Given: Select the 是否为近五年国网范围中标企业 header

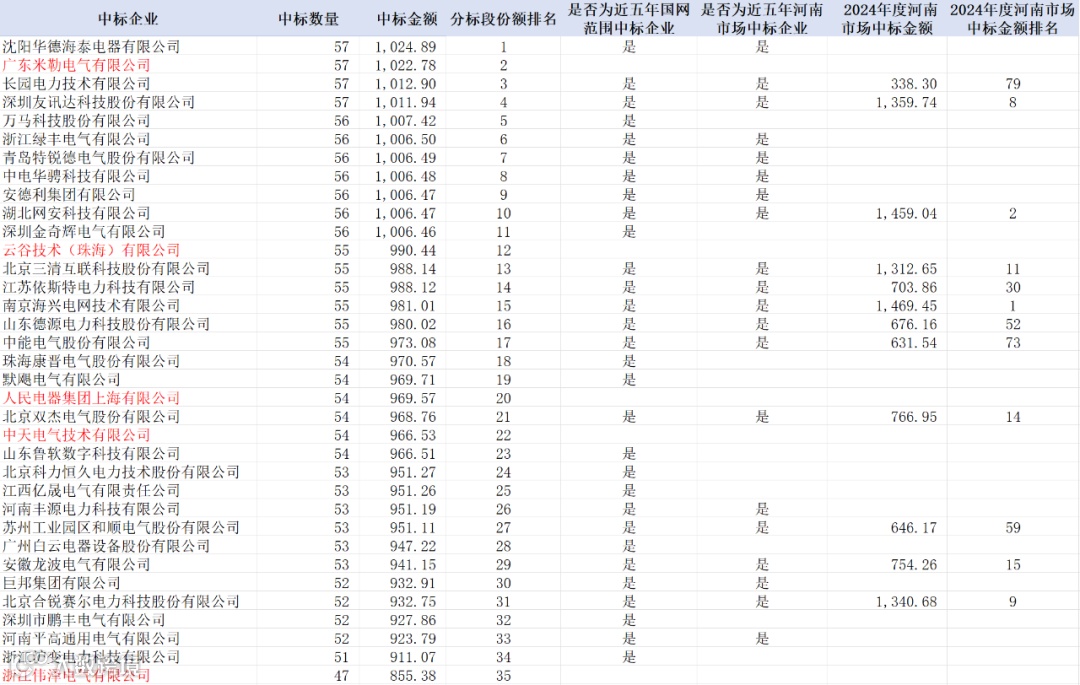Looking at the screenshot, I should 629,19.
